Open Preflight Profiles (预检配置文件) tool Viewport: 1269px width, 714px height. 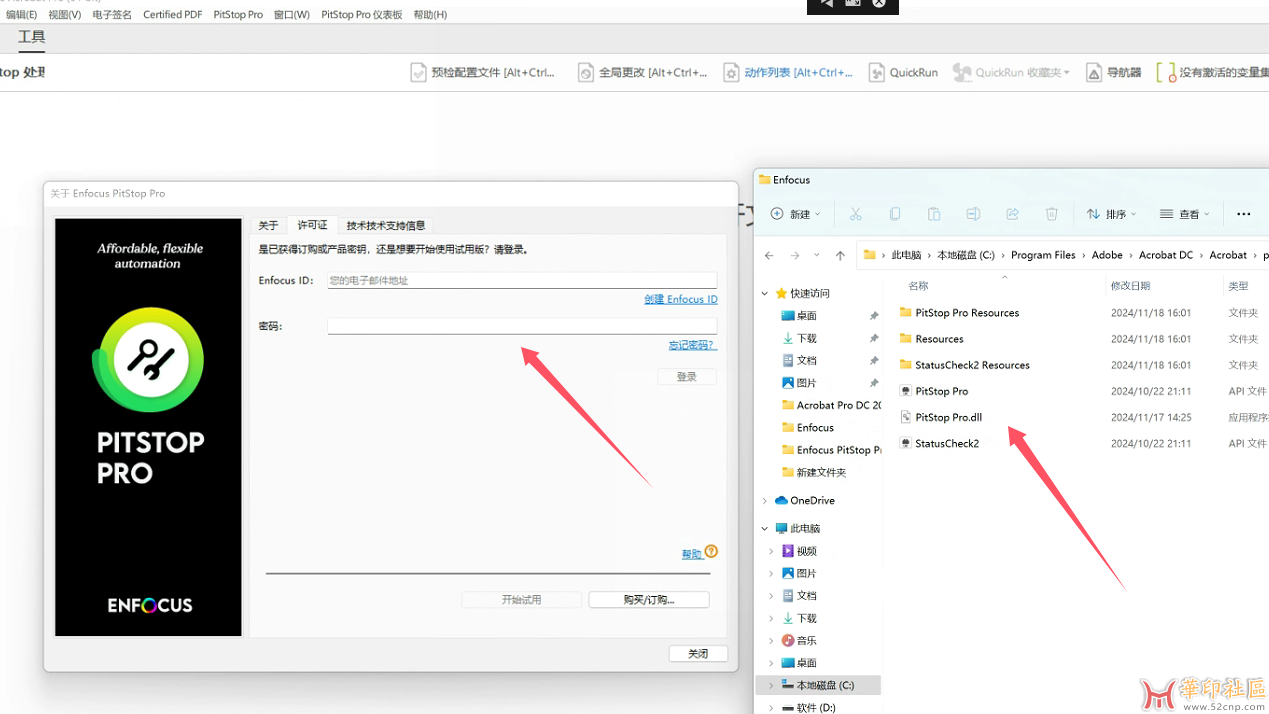483,72
